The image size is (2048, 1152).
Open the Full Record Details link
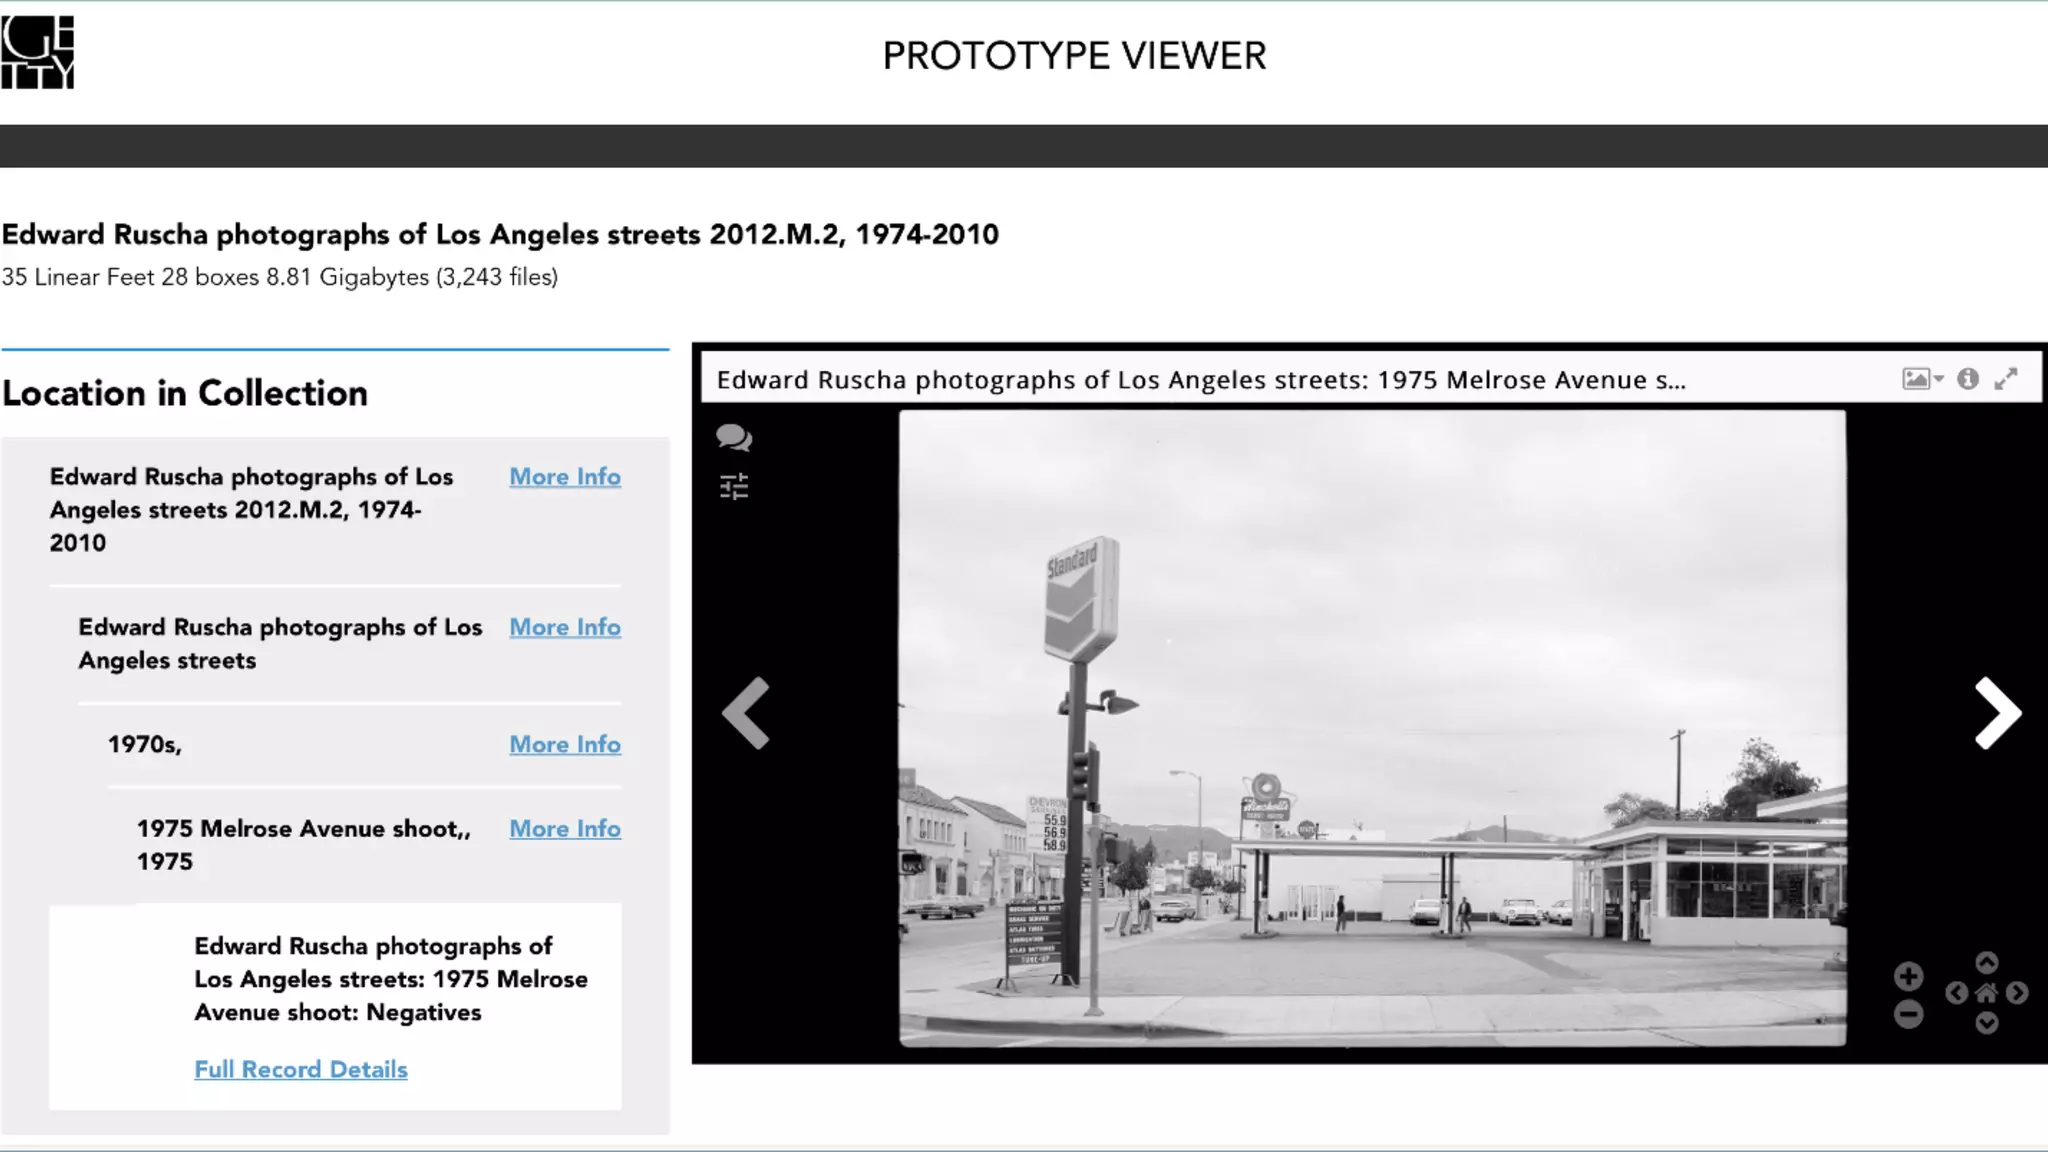(x=301, y=1069)
